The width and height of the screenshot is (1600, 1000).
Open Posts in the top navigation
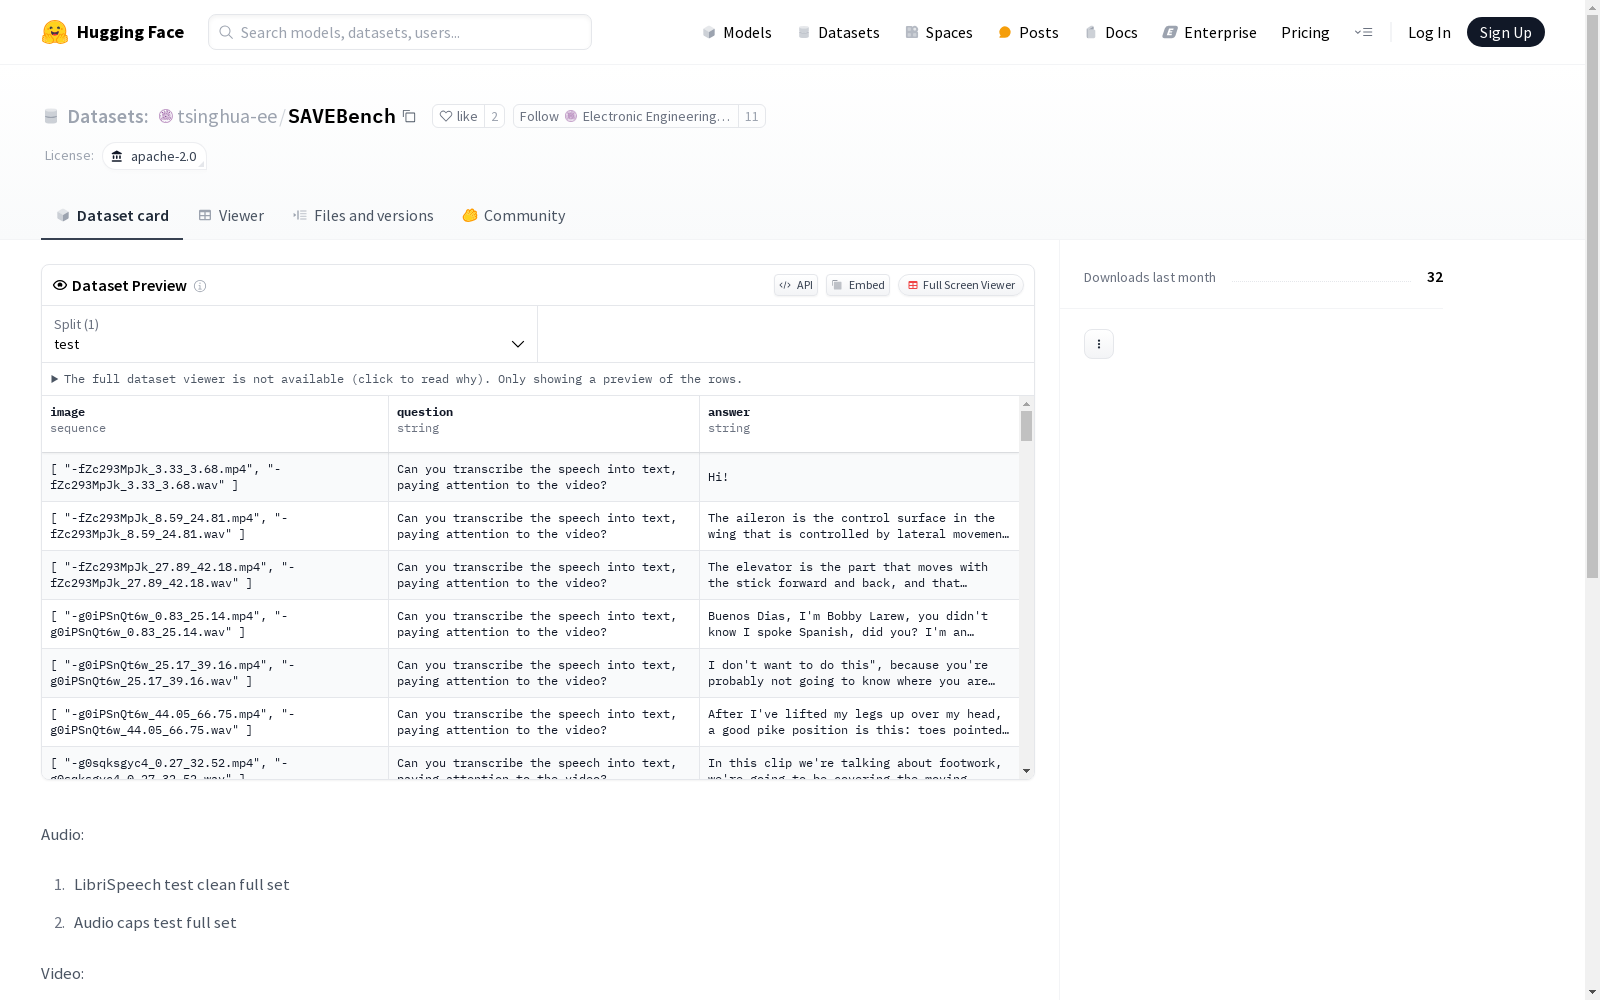[x=1028, y=32]
